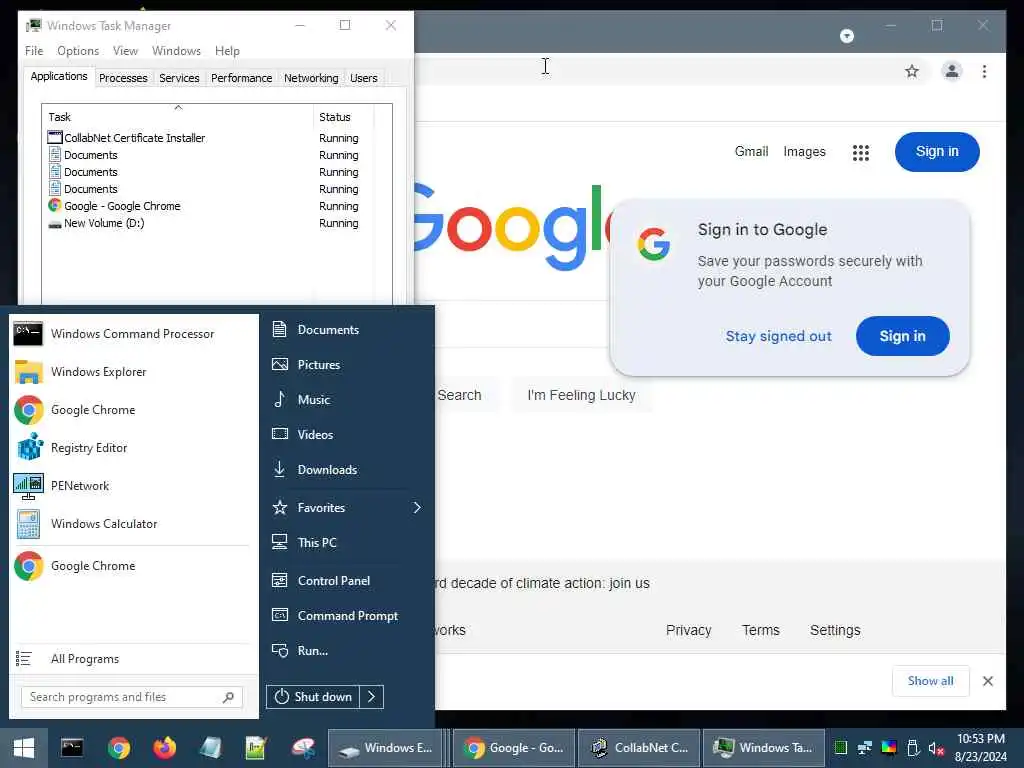Focus the Search programs and files box
This screenshot has width=1024, height=768.
click(132, 697)
